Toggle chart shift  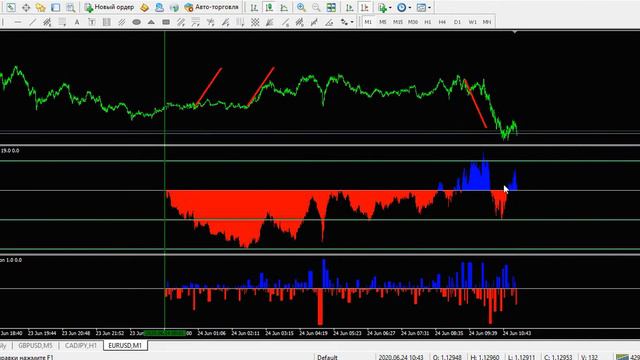(x=364, y=7)
